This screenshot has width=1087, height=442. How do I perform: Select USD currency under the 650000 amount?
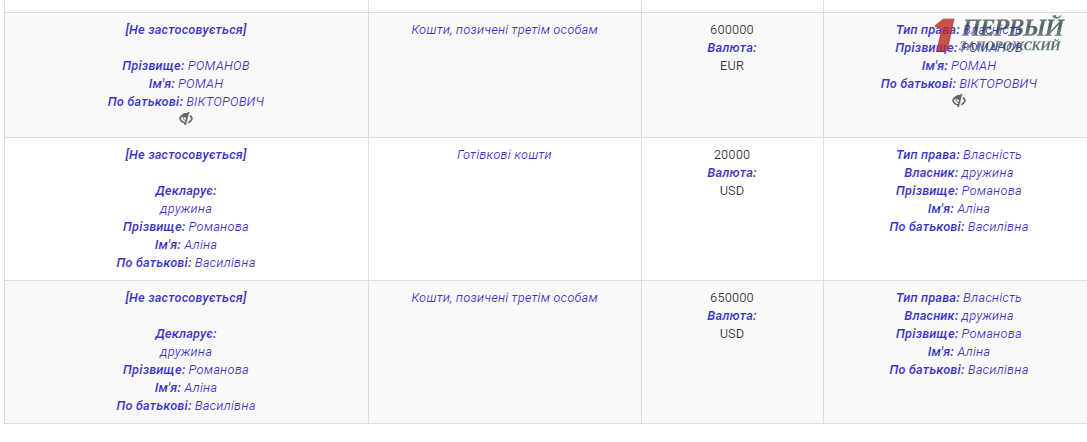pos(732,334)
